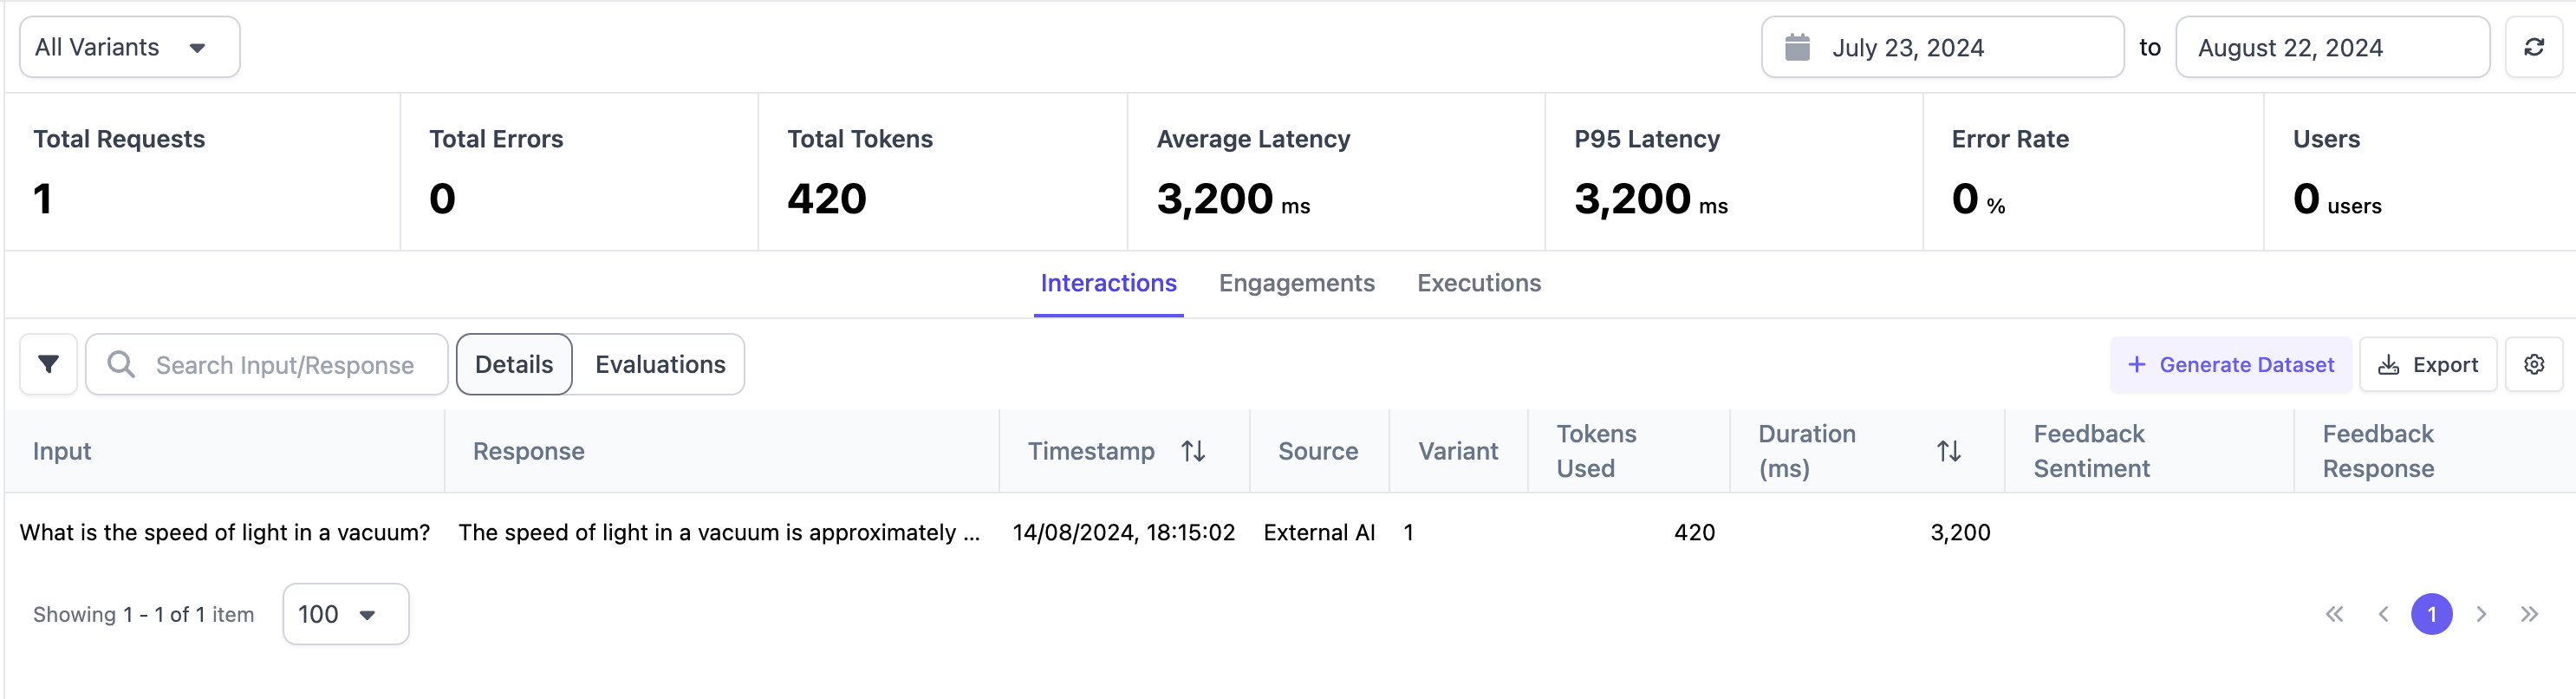The width and height of the screenshot is (2576, 699).
Task: Select the Details view toggle
Action: pos(514,364)
